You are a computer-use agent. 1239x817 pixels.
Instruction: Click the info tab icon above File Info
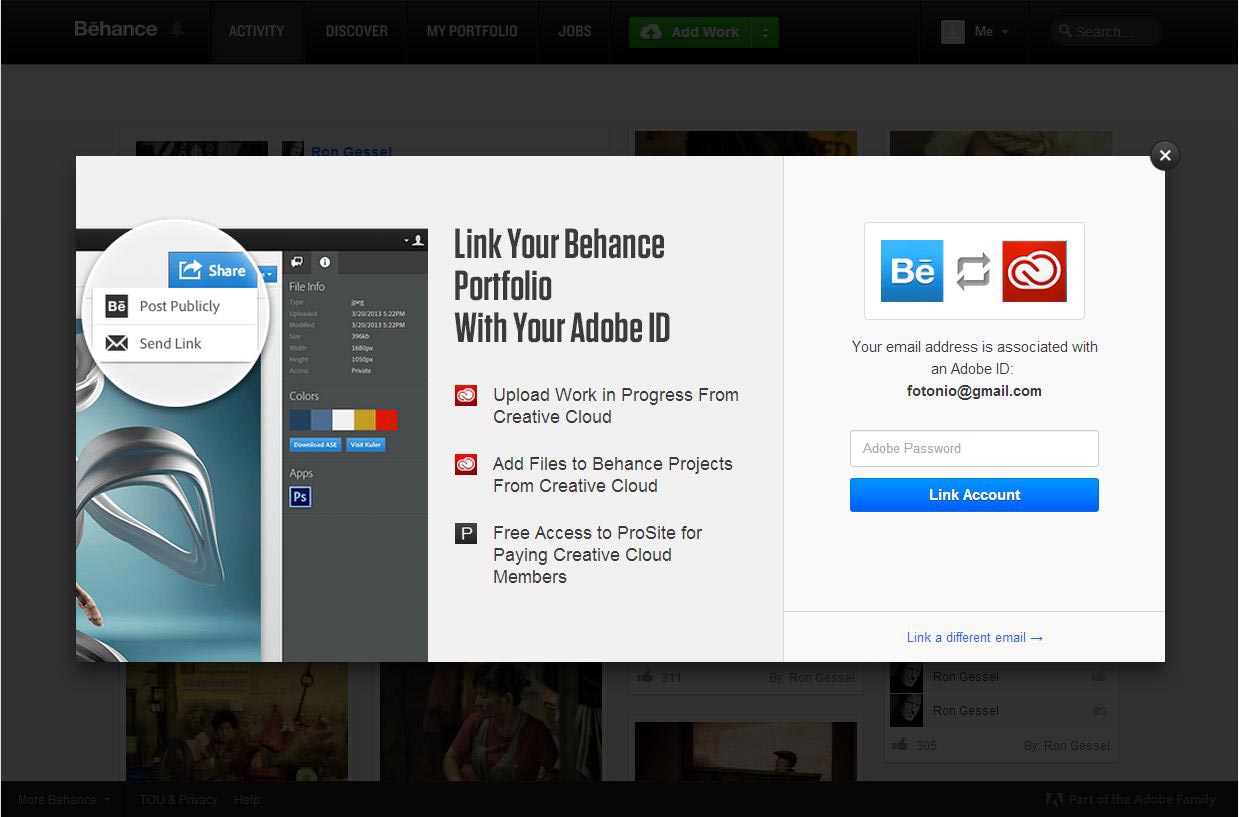pos(325,263)
